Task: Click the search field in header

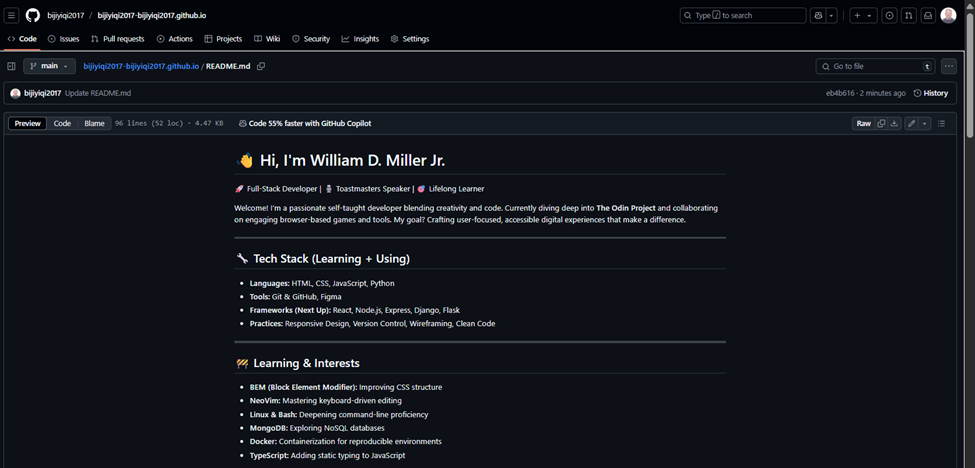Action: [x=743, y=16]
